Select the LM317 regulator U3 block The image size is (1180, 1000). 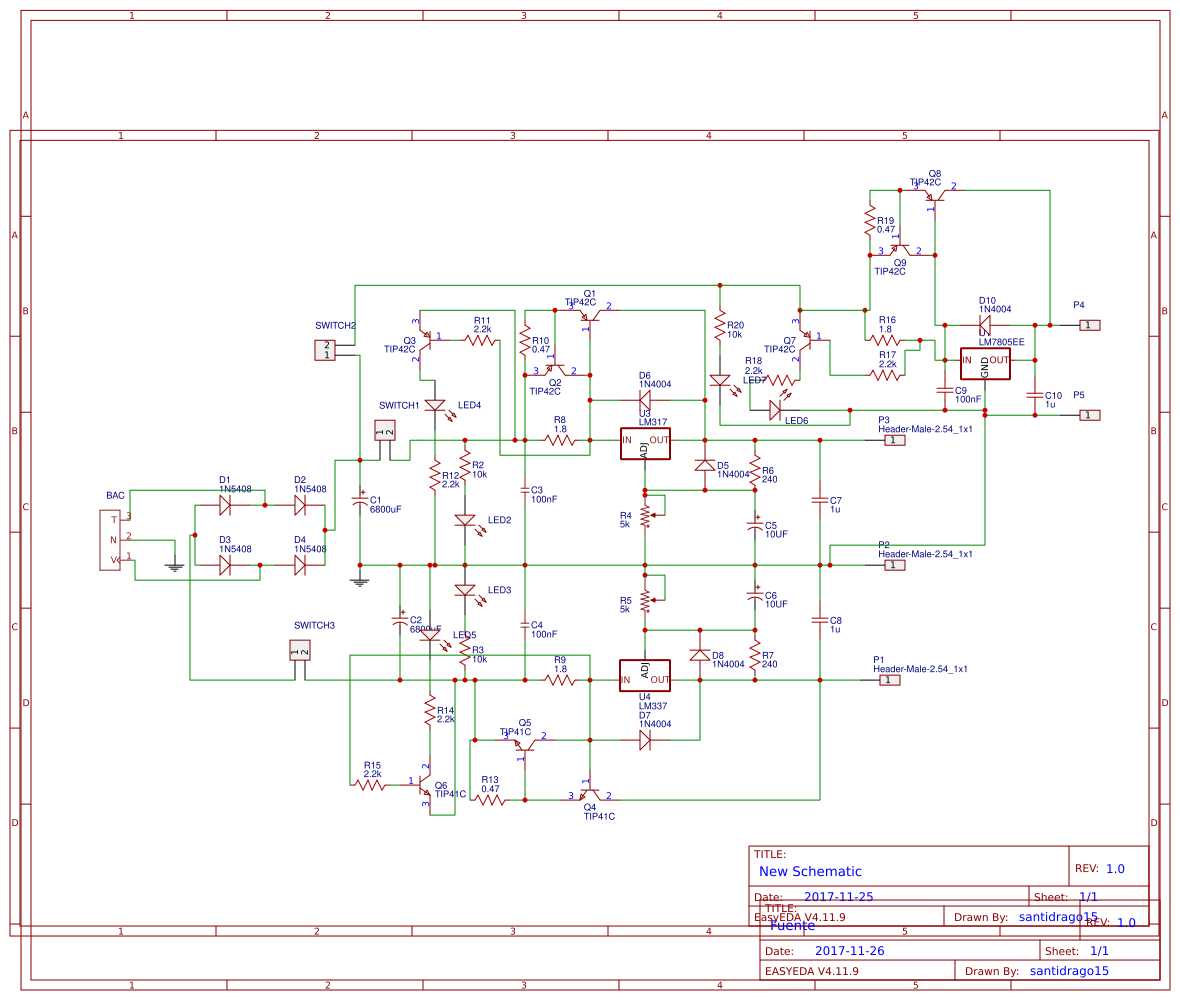(645, 443)
